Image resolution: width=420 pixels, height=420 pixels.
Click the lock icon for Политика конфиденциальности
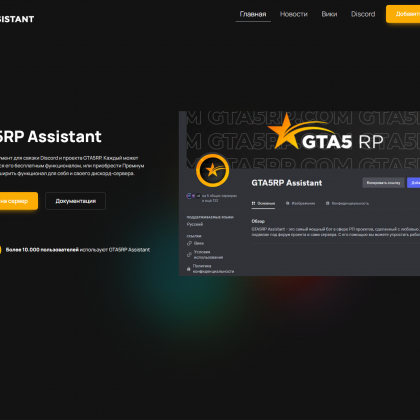pos(189,269)
